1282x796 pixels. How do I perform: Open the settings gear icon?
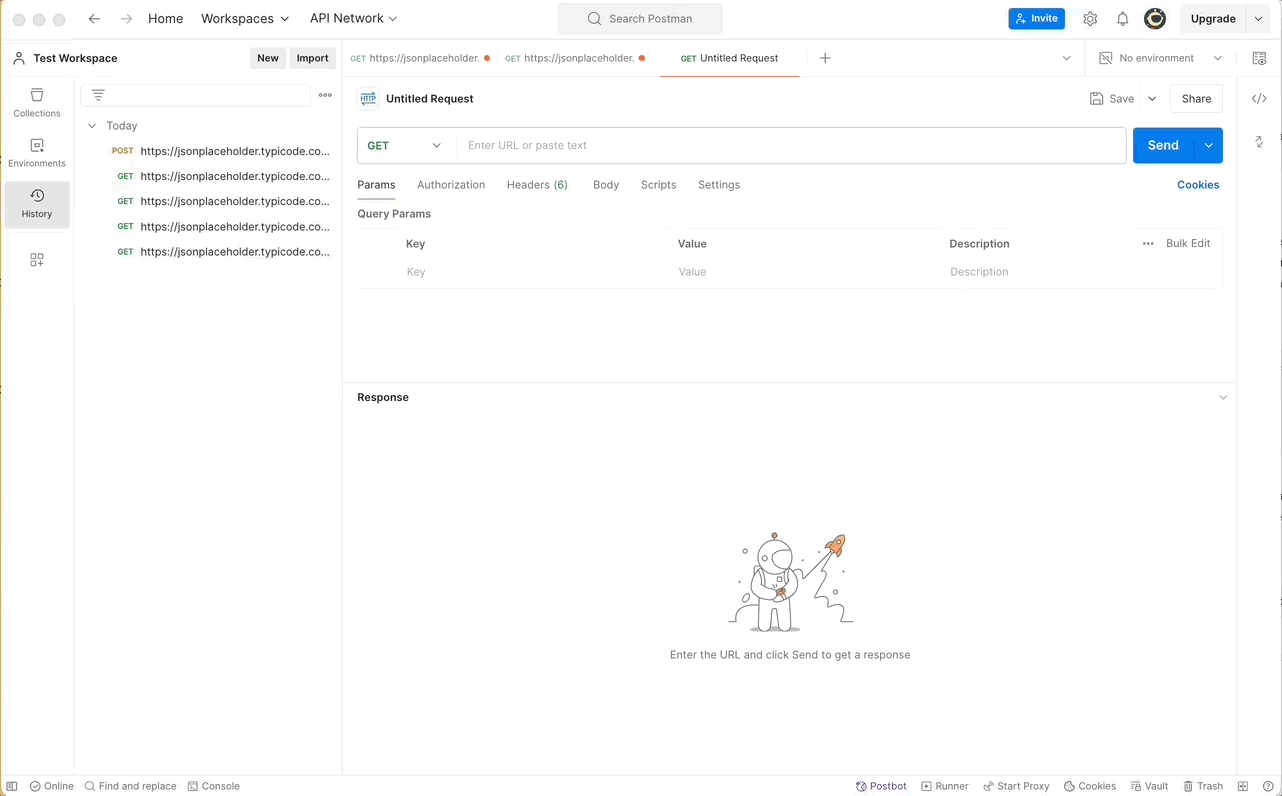coord(1090,19)
